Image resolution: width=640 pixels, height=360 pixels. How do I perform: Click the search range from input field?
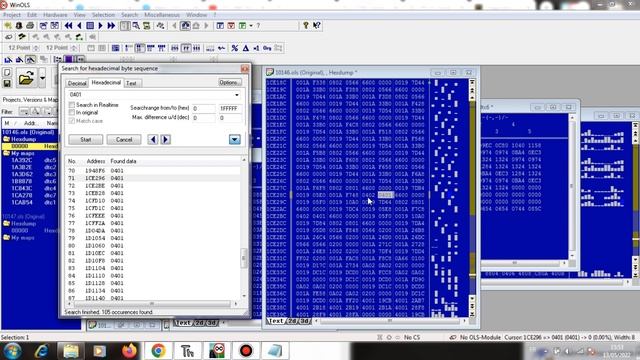(203, 109)
